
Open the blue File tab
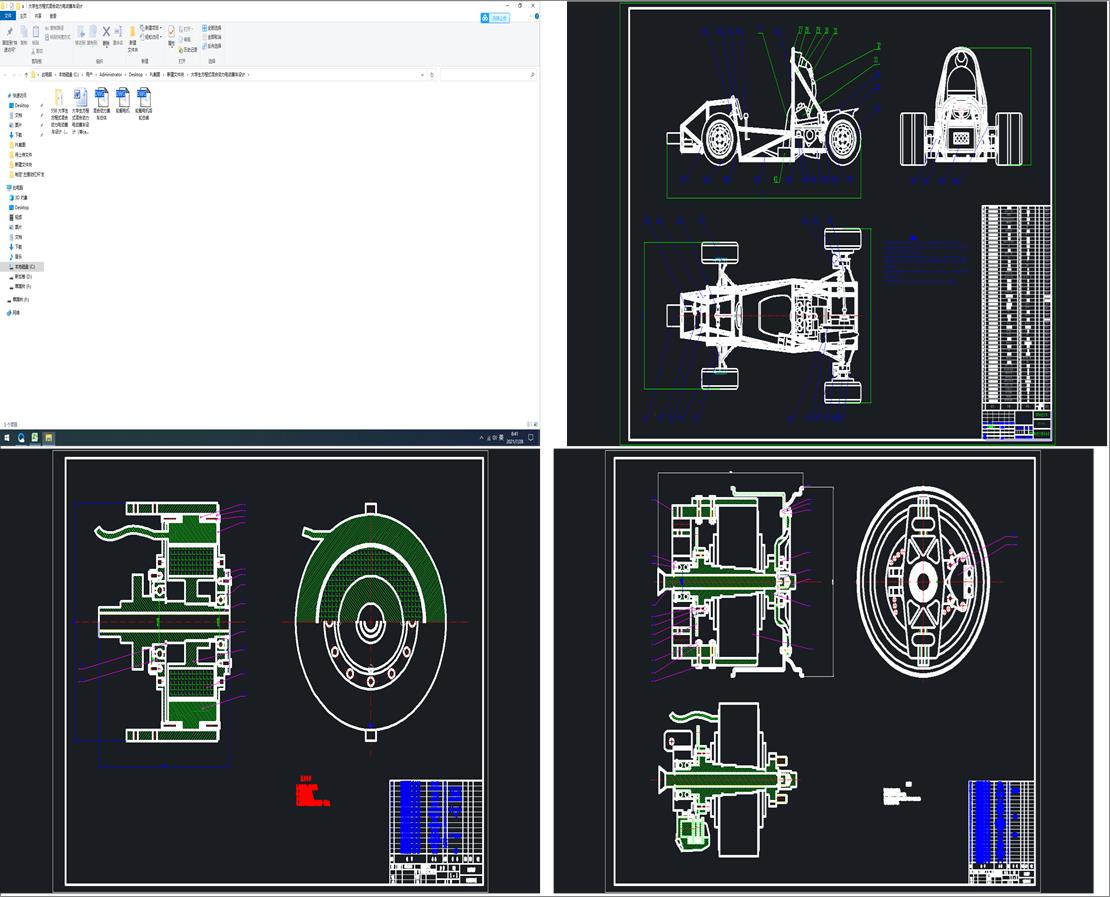click(8, 16)
